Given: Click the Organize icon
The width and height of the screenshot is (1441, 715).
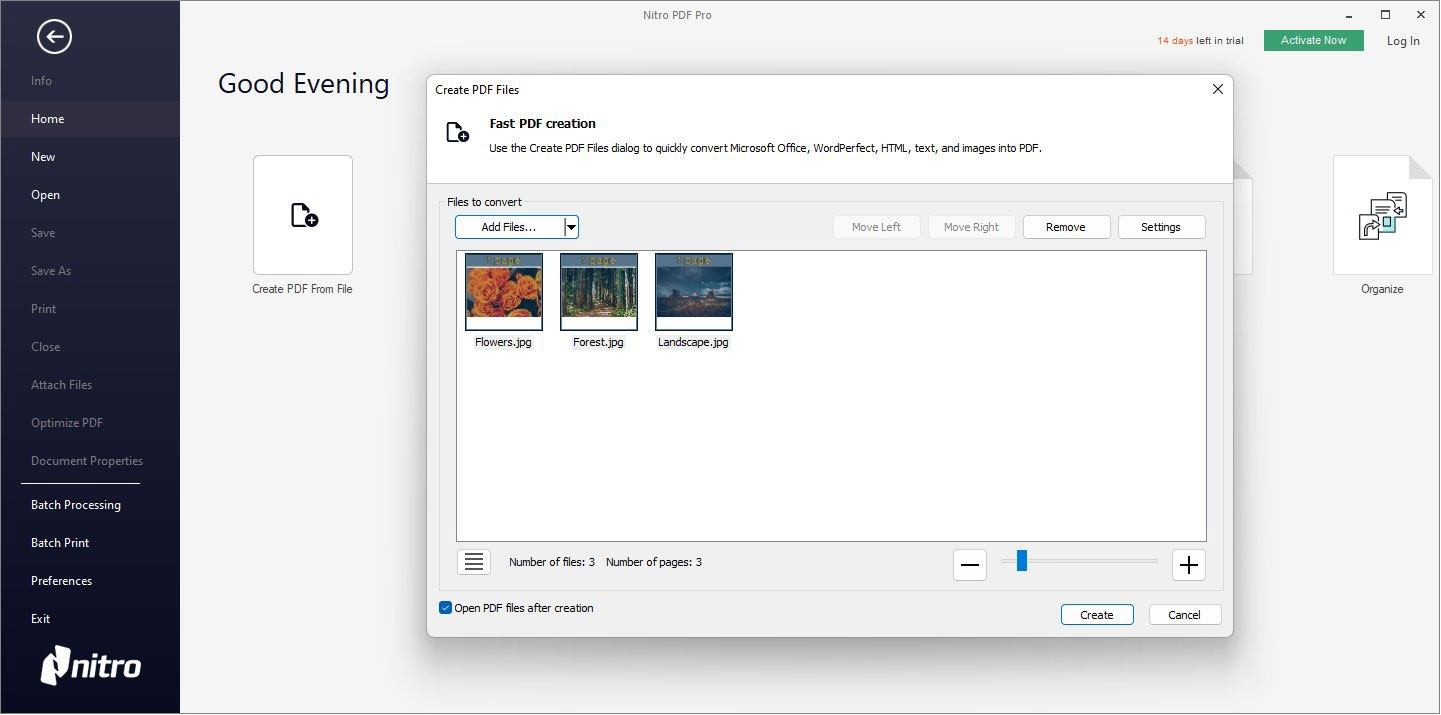Looking at the screenshot, I should click(1382, 215).
